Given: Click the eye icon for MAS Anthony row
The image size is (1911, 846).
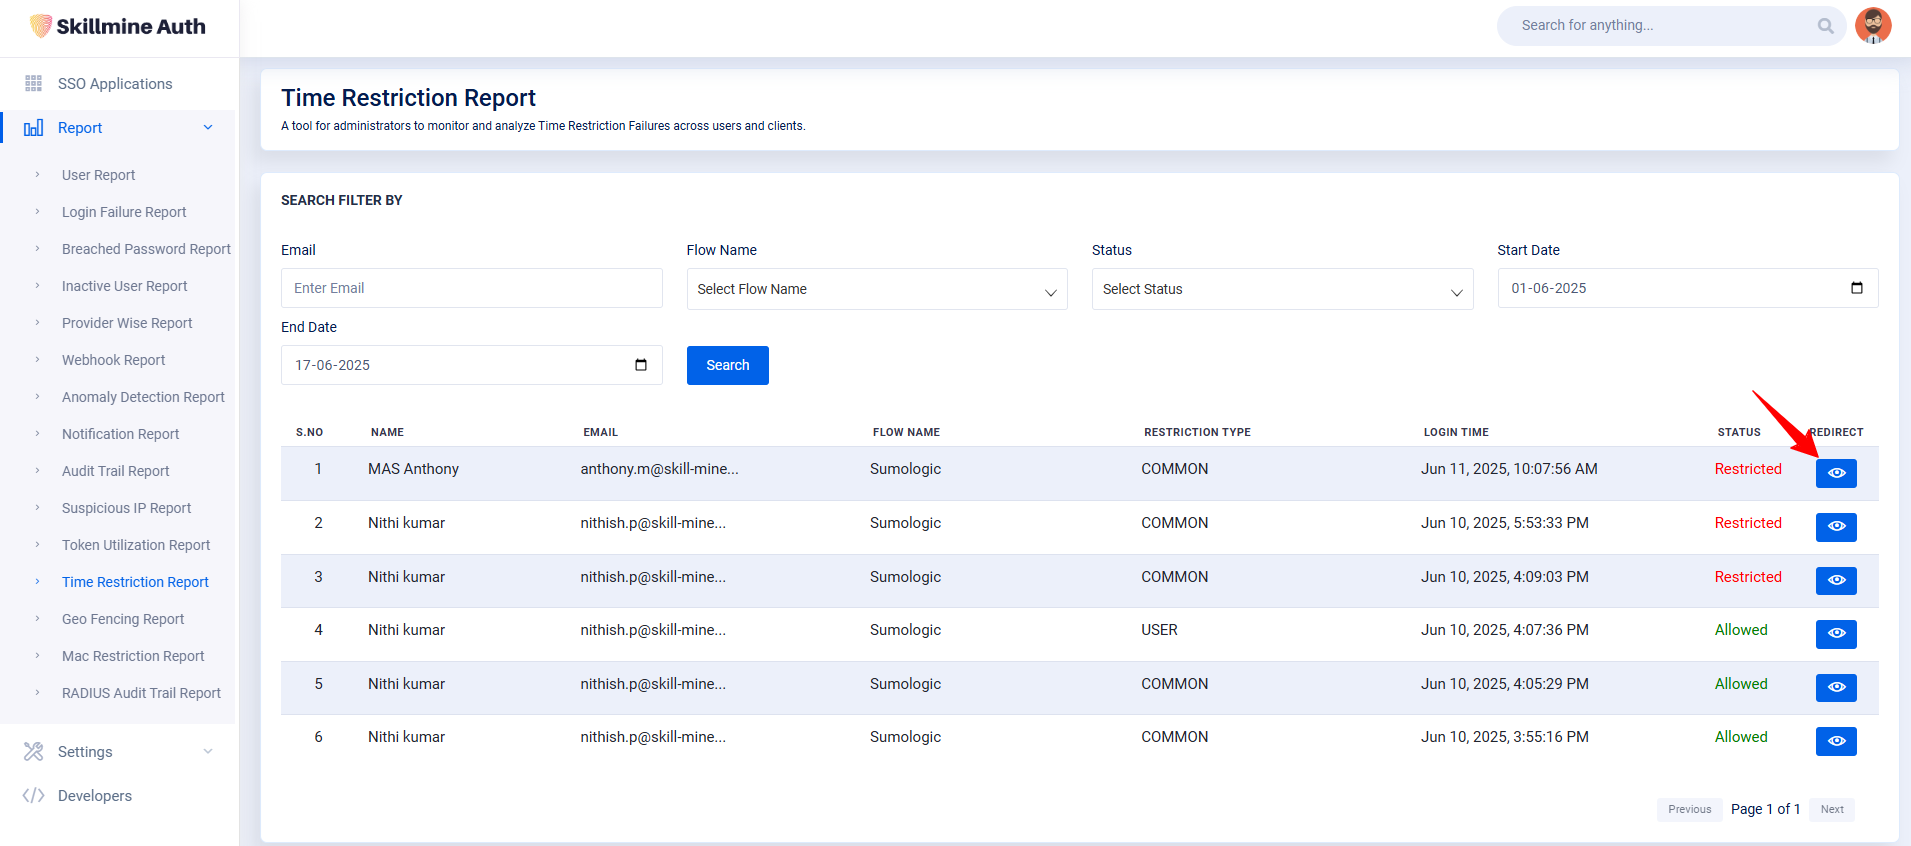Looking at the screenshot, I should click(x=1836, y=473).
